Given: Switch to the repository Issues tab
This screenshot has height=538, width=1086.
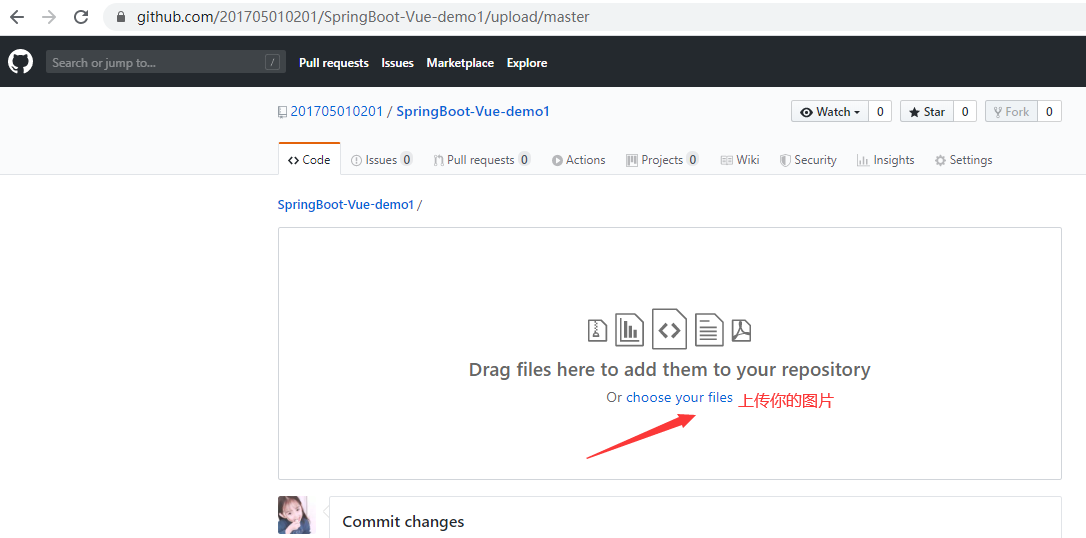Looking at the screenshot, I should [x=382, y=160].
